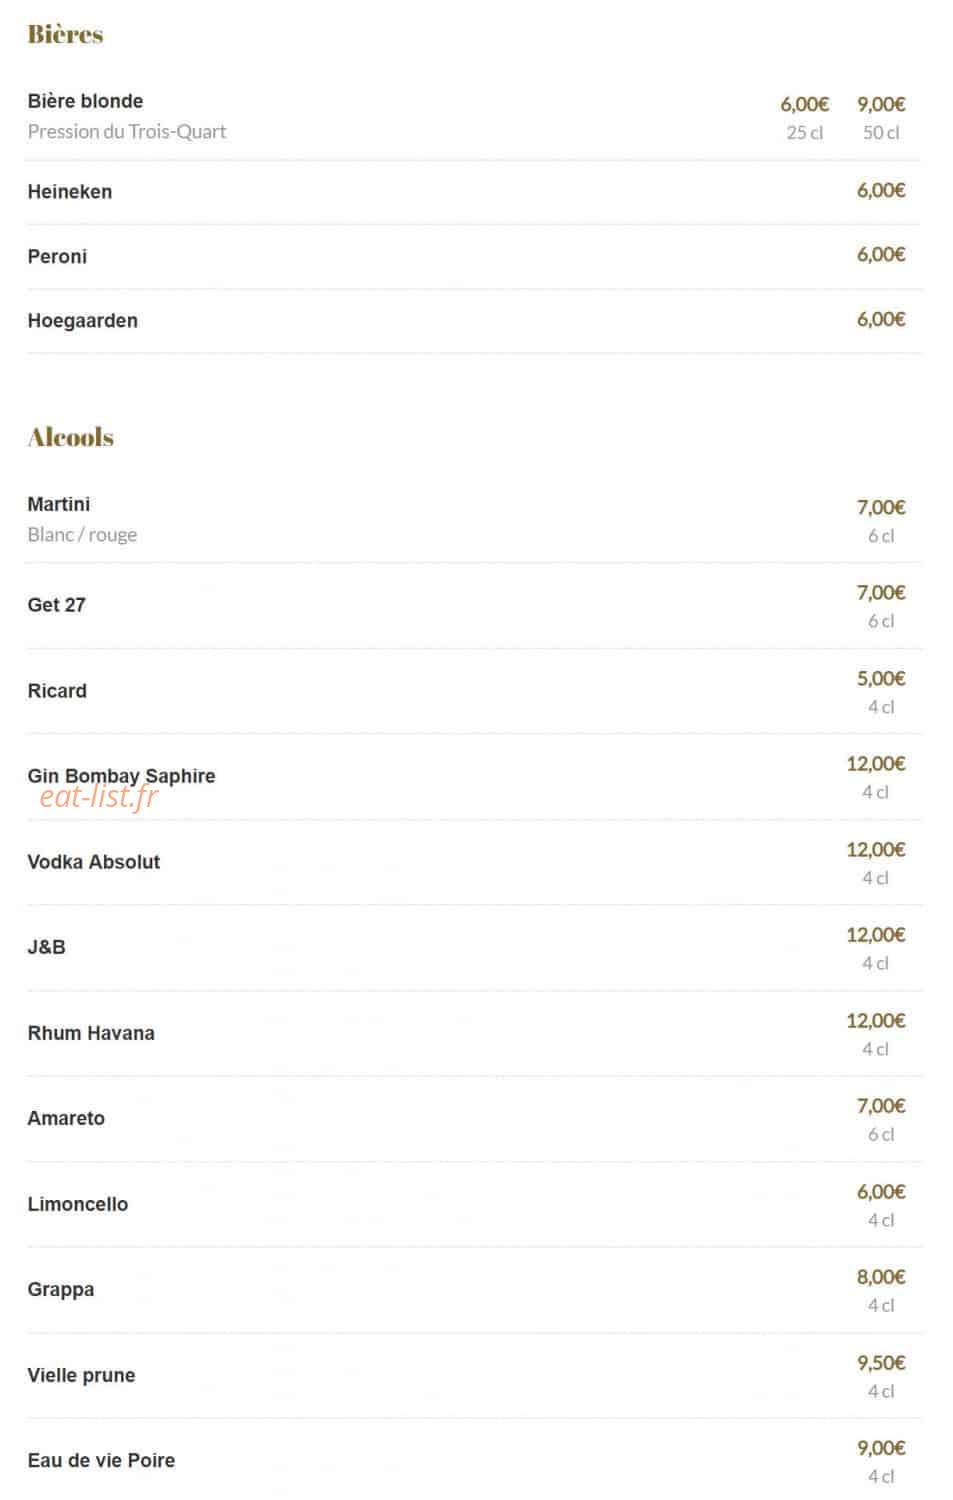Click the eat-list.fr watermark
This screenshot has height=1500, width=953.
[99, 796]
